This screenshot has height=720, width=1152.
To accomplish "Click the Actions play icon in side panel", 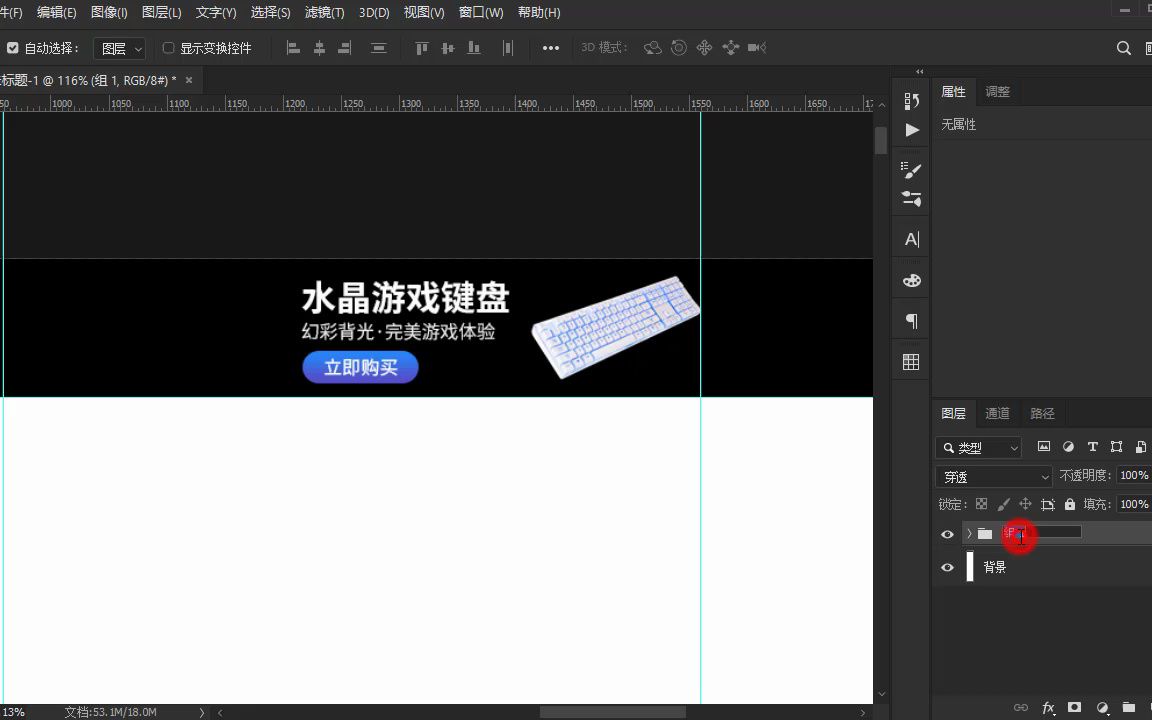I will click(910, 130).
